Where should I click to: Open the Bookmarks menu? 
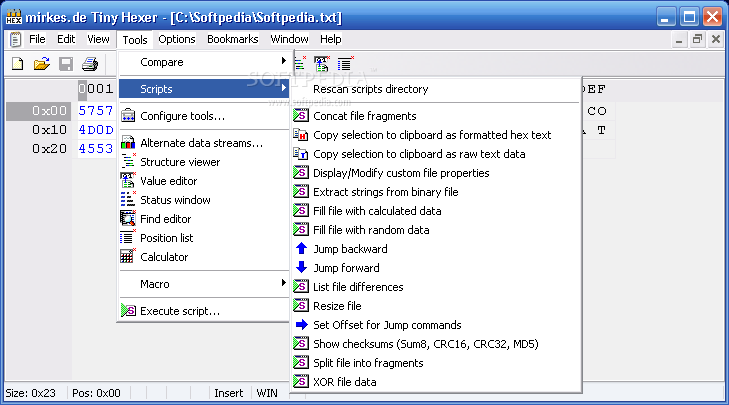232,39
